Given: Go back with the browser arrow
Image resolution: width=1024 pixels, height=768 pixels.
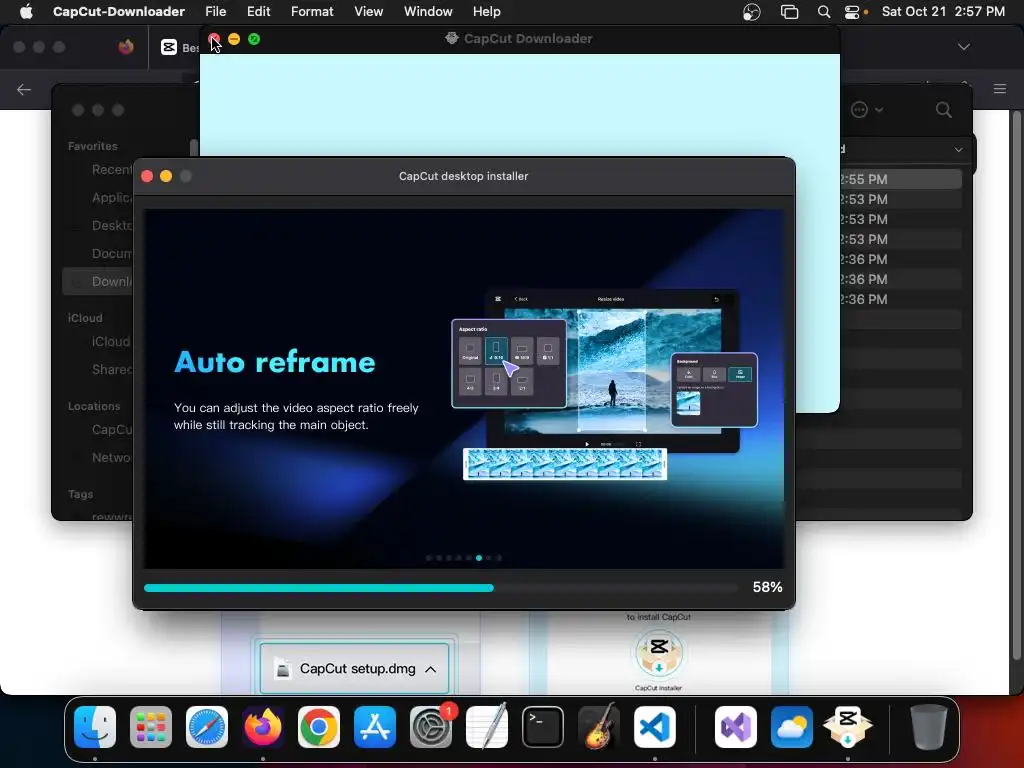Looking at the screenshot, I should click(x=24, y=89).
